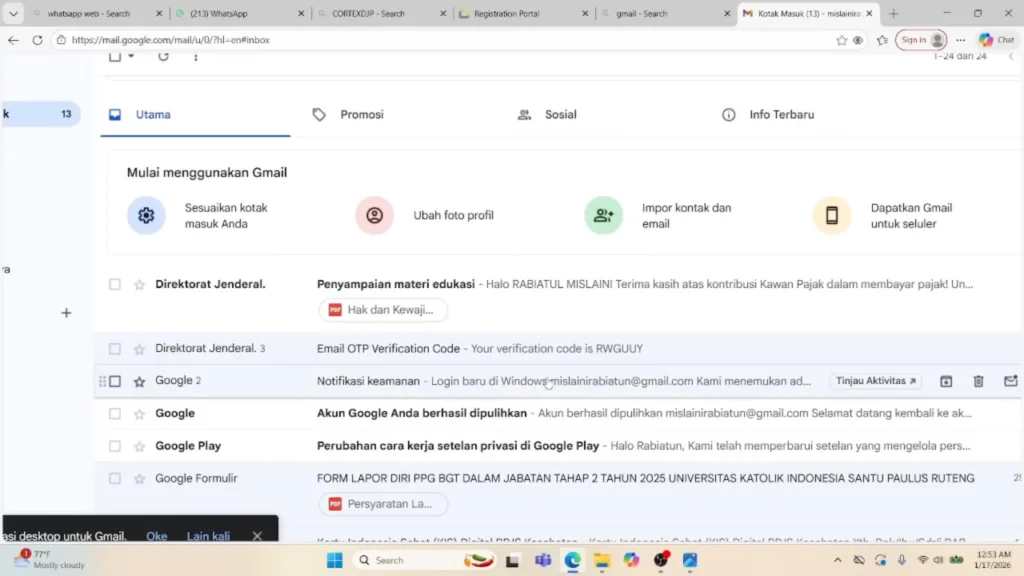The width and height of the screenshot is (1024, 576).
Task: Switch to the Info Terbaru tab
Action: click(781, 114)
